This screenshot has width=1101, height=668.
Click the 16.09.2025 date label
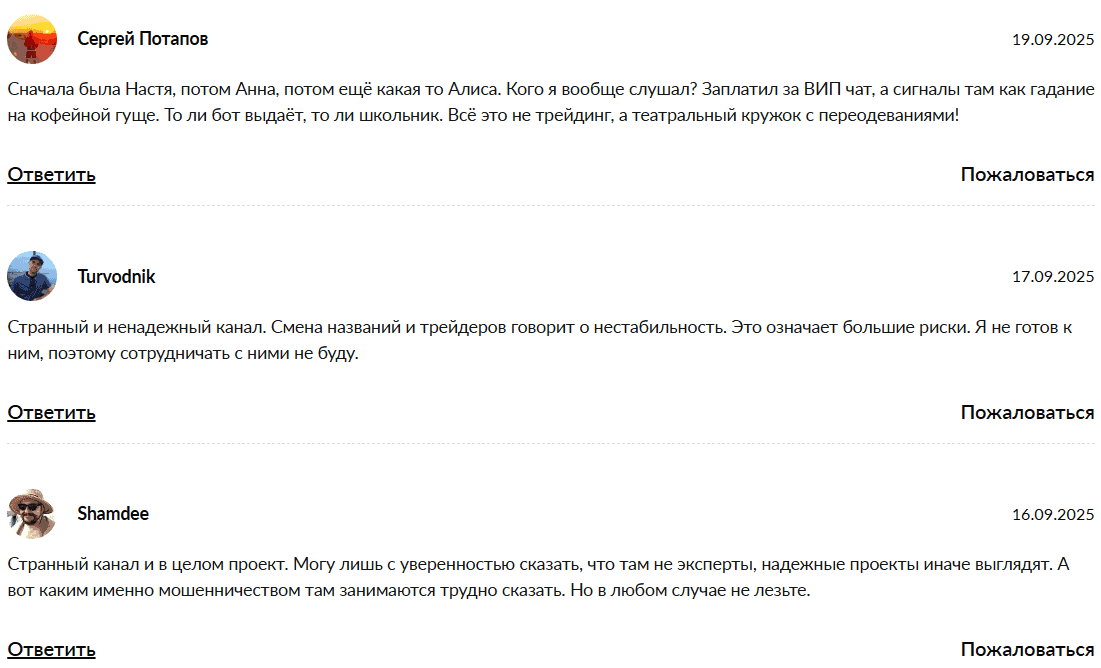point(1053,515)
